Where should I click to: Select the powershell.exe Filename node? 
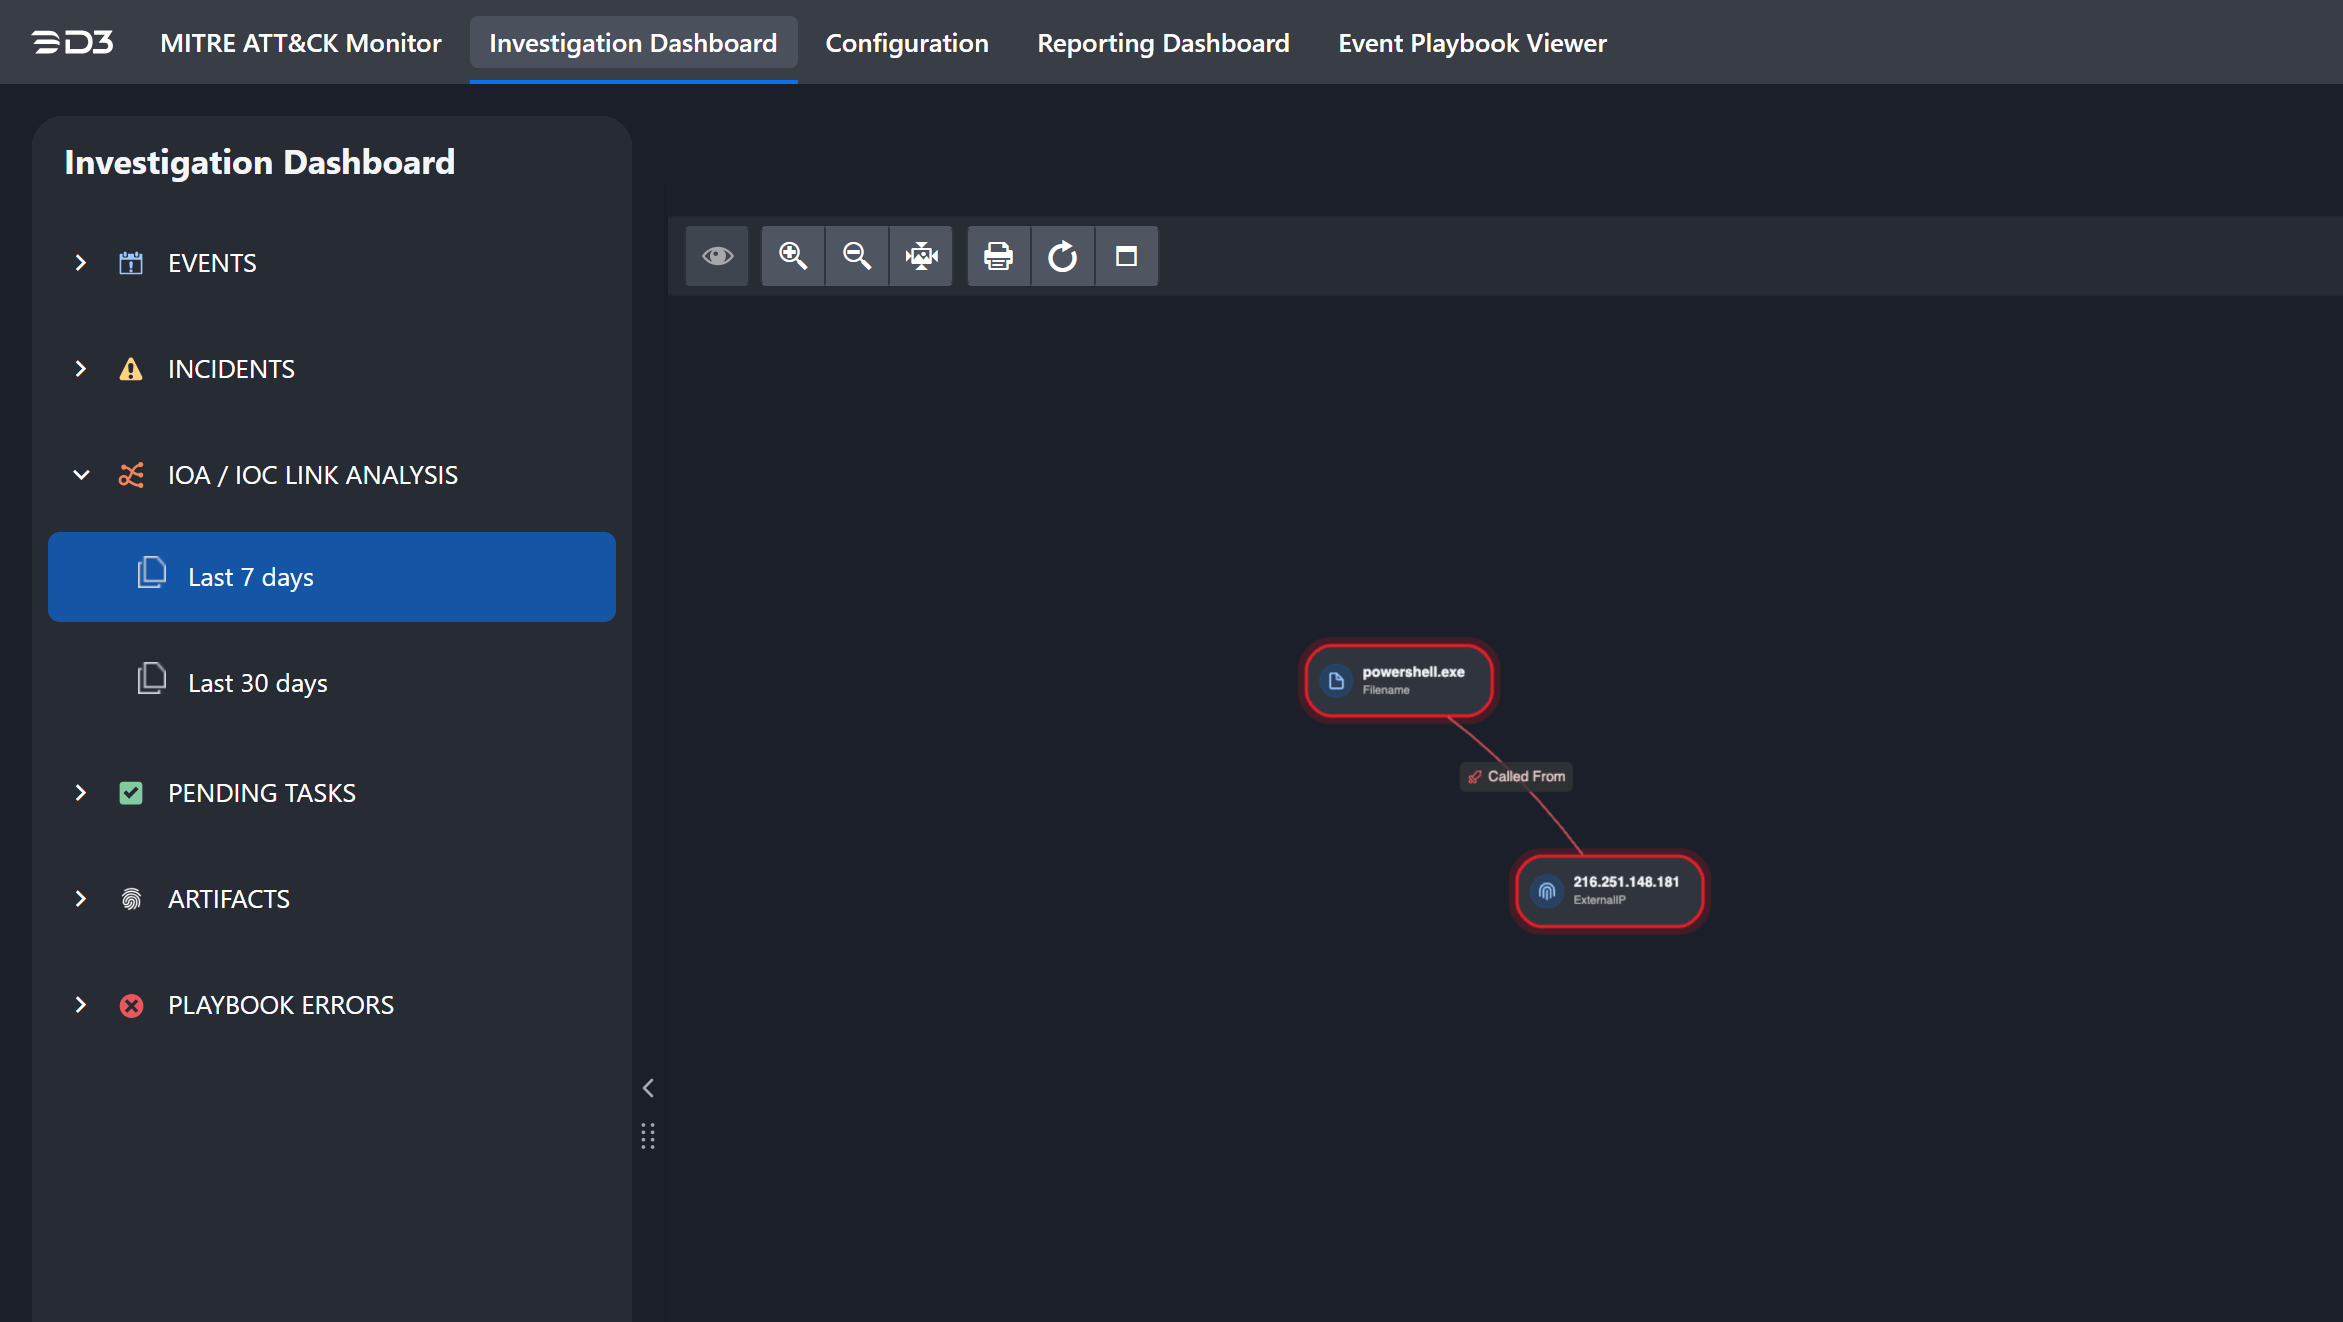1399,680
